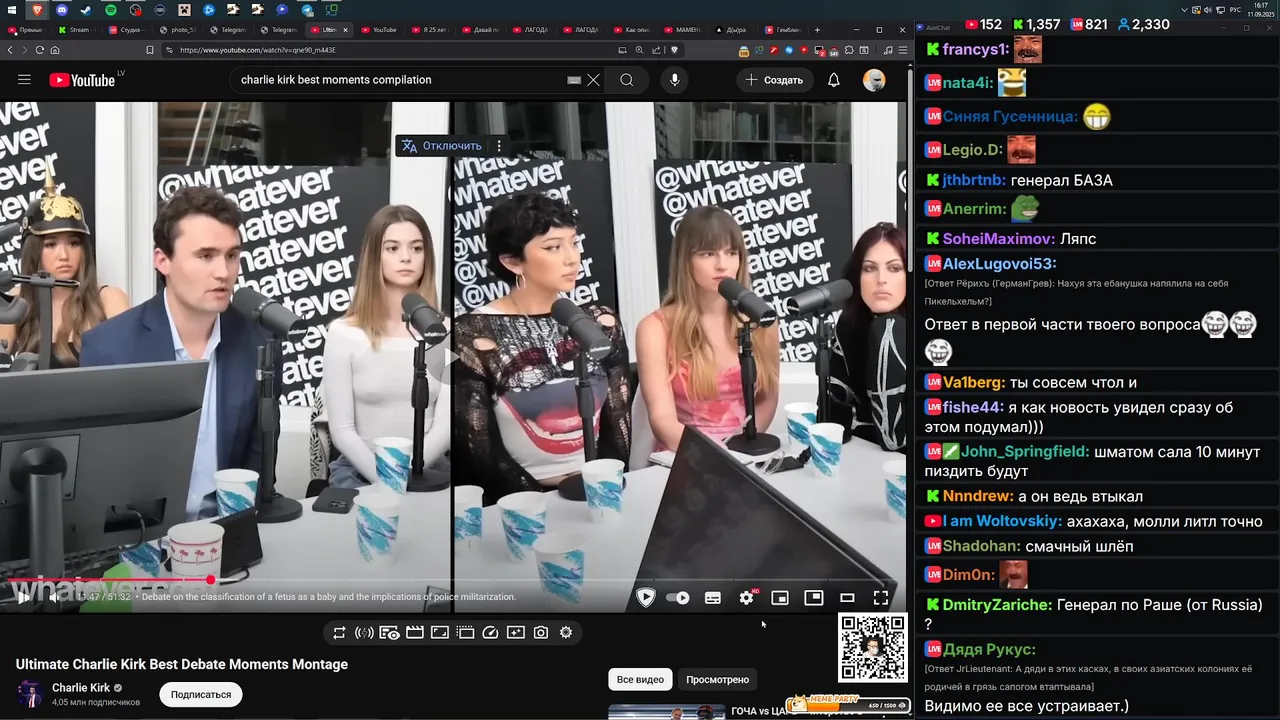Viewport: 1280px width, 720px height.
Task: Subscribe with Подписаться button
Action: 200,694
